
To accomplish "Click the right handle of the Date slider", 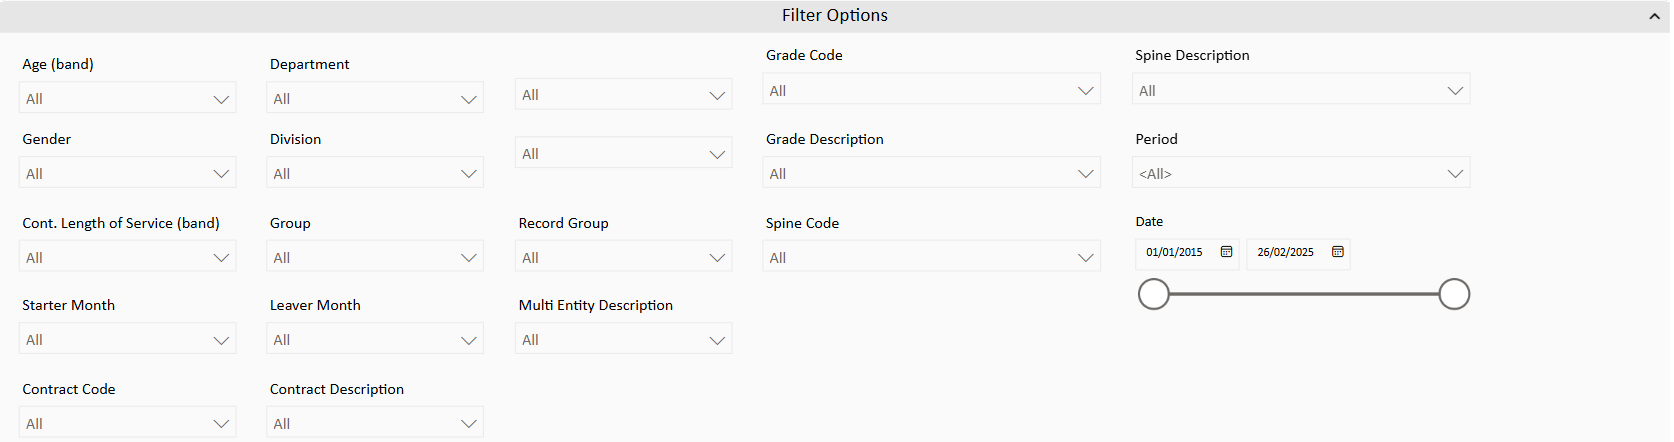I will pos(1454,294).
